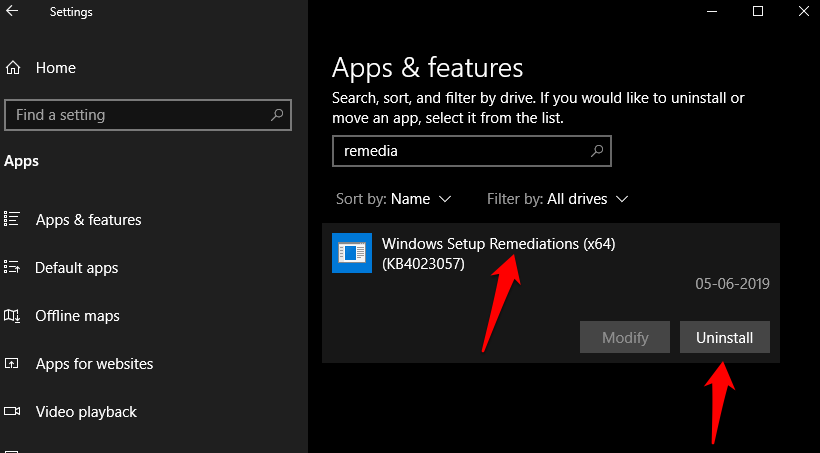The image size is (820, 453).
Task: Uninstall Windows Setup Remediations
Action: [724, 338]
